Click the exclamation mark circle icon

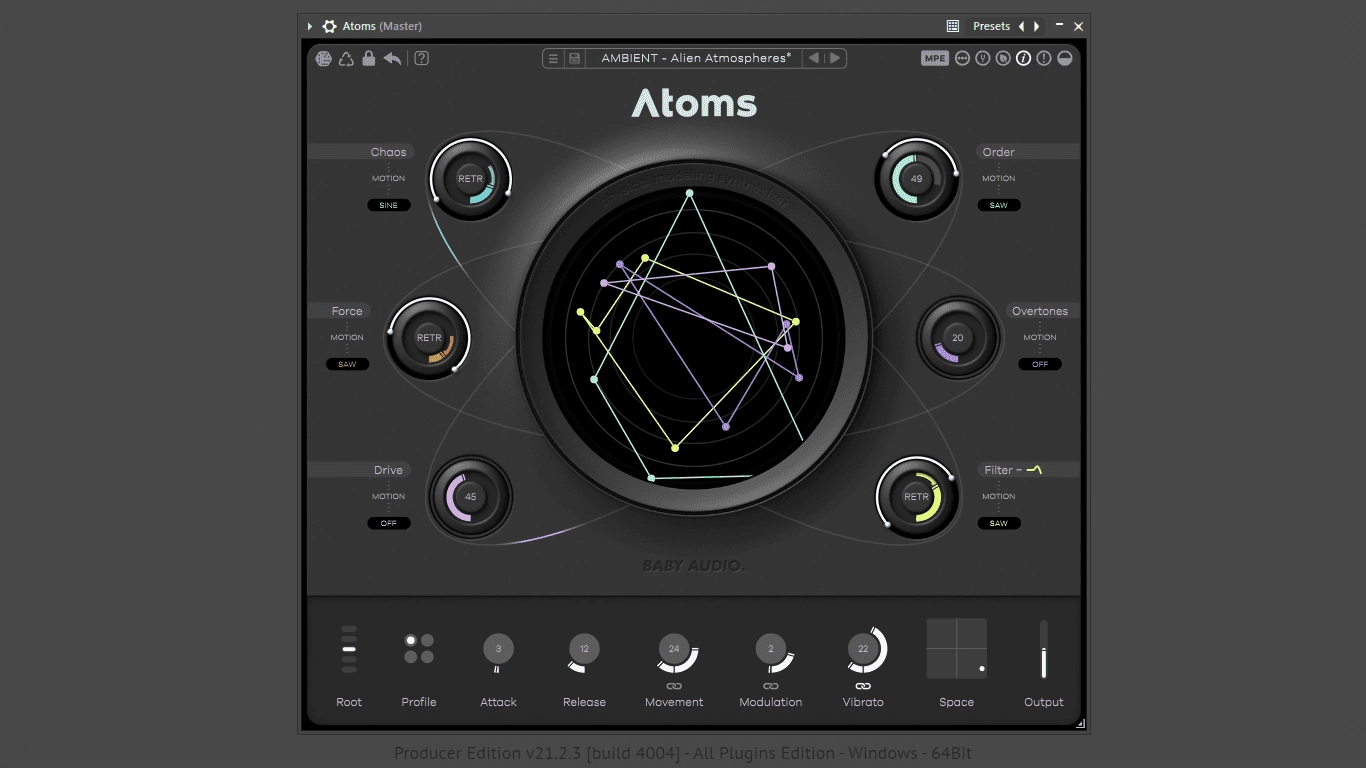[x=1044, y=58]
